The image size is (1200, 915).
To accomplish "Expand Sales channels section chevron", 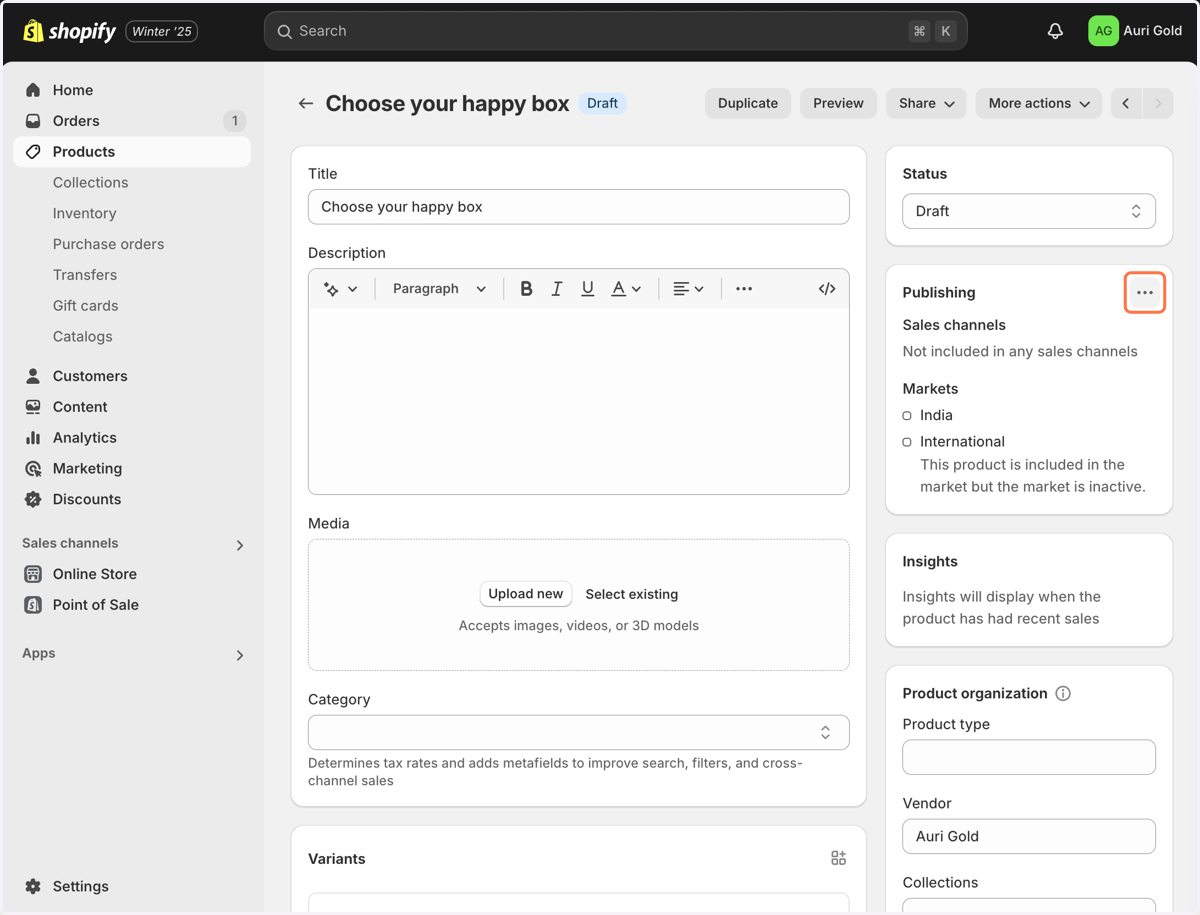I will coord(240,545).
